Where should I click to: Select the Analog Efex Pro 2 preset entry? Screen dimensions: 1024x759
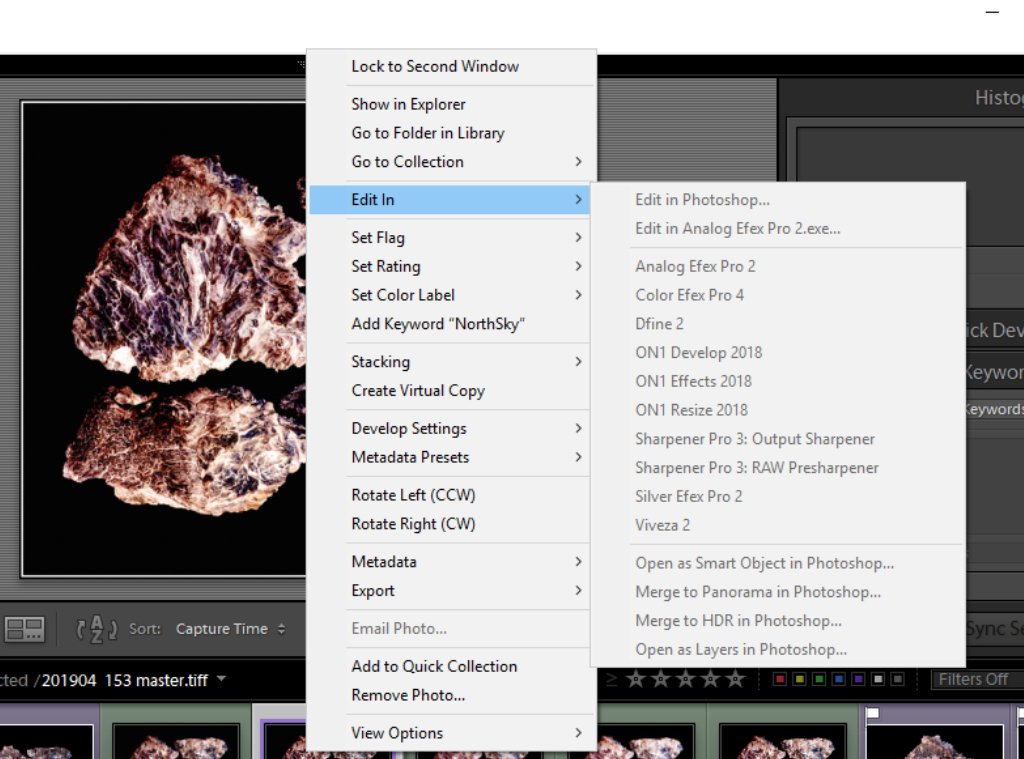click(x=778, y=266)
